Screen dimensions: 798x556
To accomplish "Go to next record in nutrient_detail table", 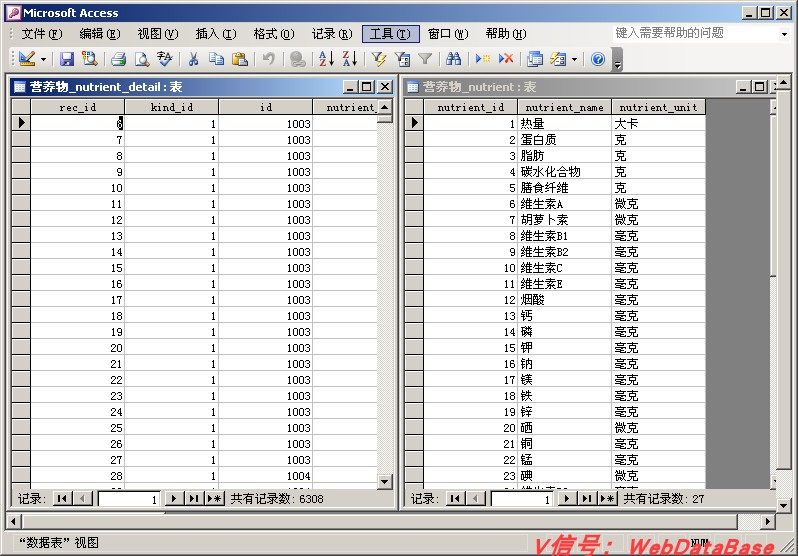I will coord(174,498).
